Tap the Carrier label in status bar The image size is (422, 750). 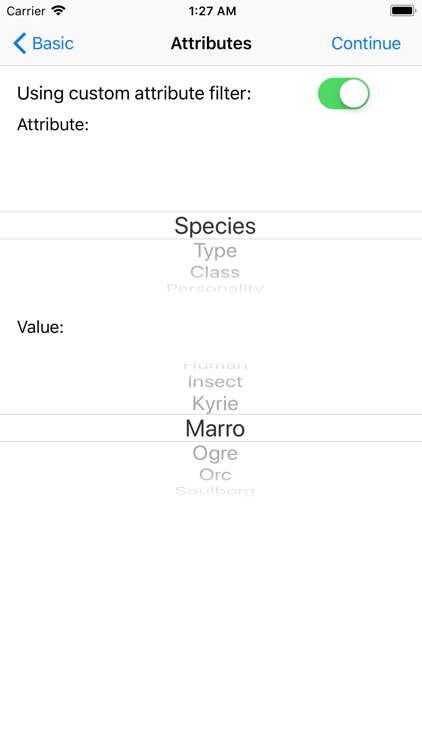pyautogui.click(x=26, y=11)
